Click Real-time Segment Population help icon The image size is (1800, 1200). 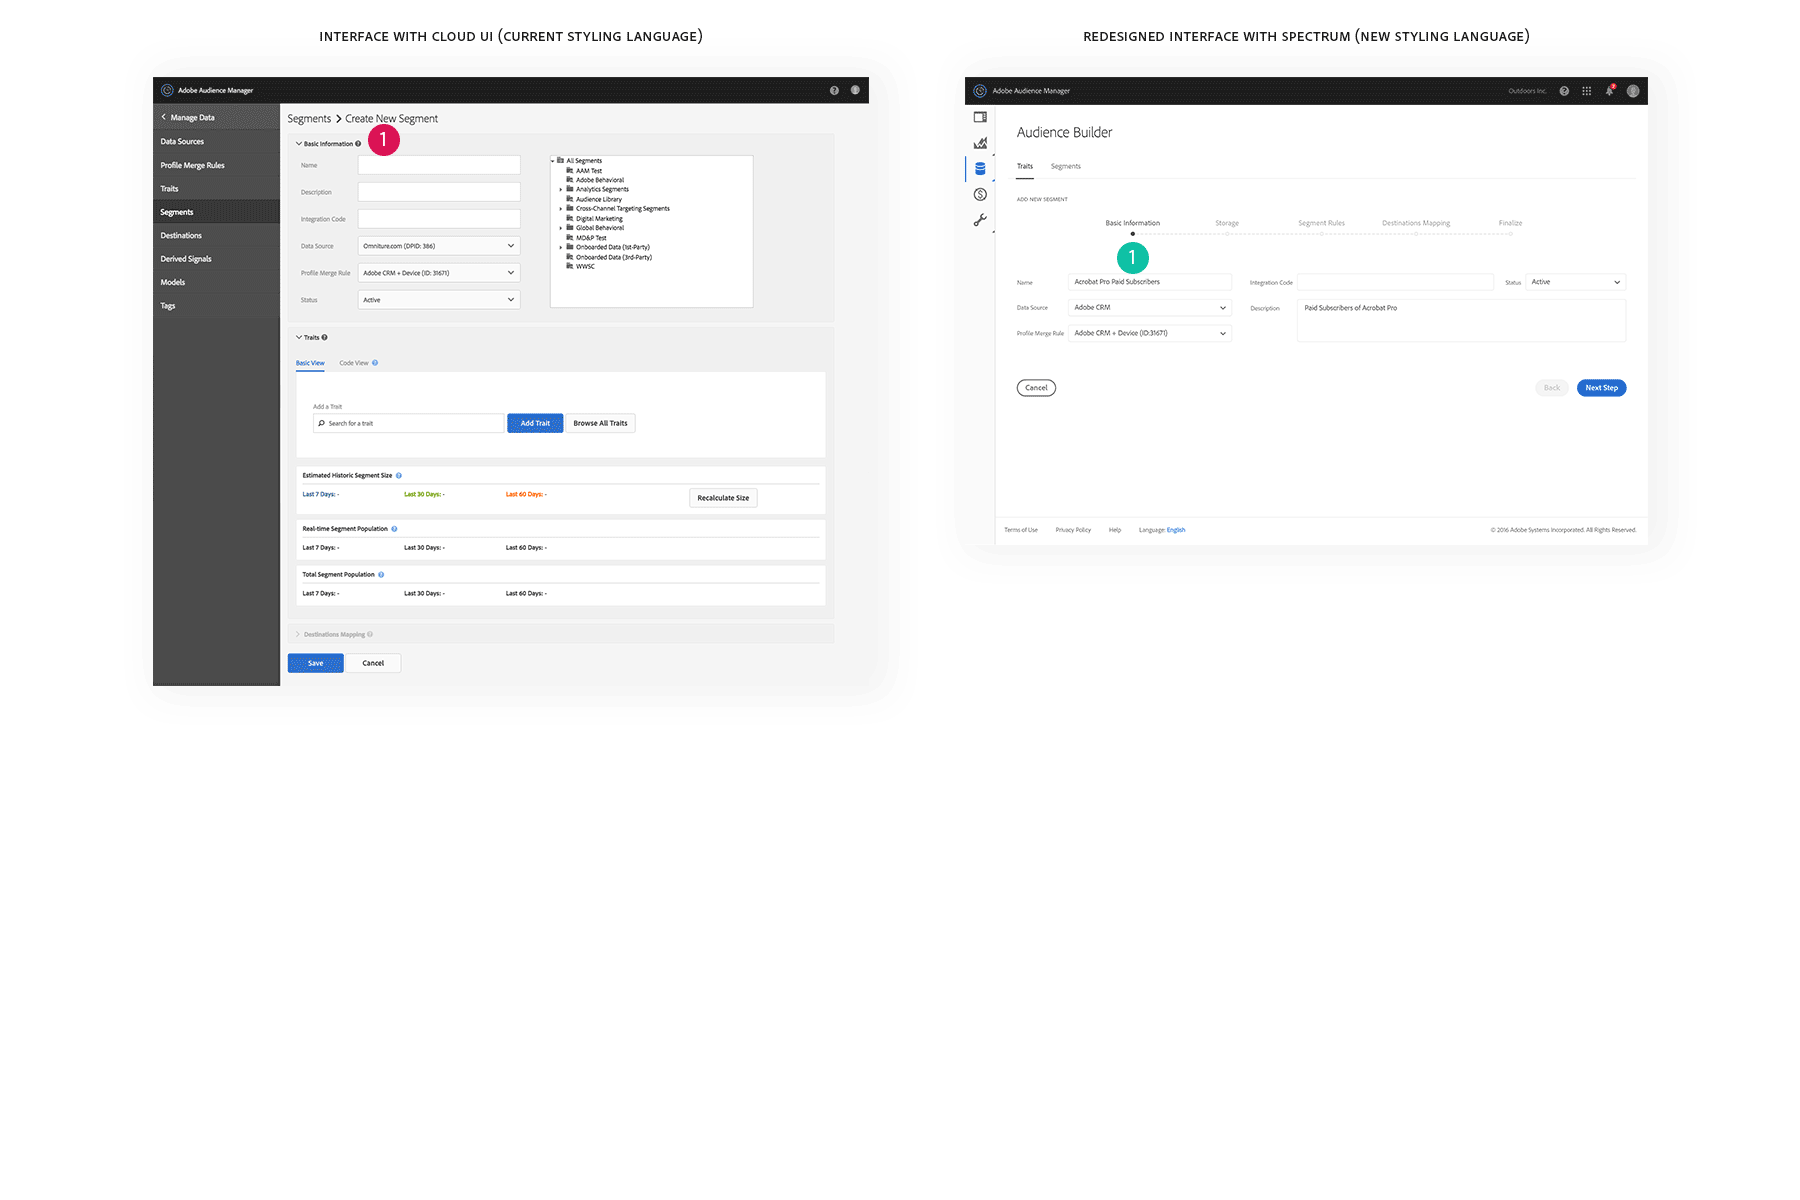coord(394,529)
